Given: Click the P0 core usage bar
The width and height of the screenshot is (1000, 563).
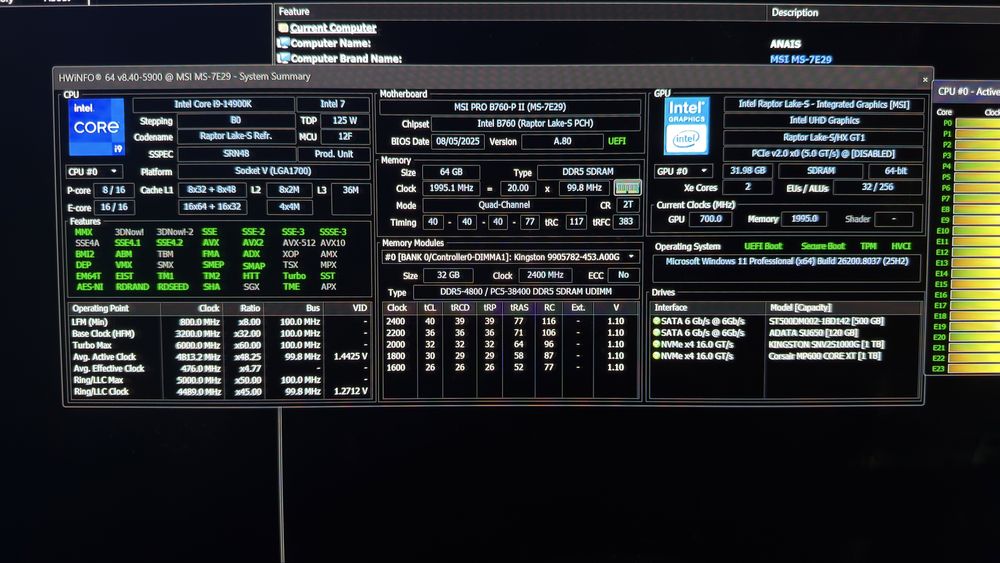Looking at the screenshot, I should (977, 123).
